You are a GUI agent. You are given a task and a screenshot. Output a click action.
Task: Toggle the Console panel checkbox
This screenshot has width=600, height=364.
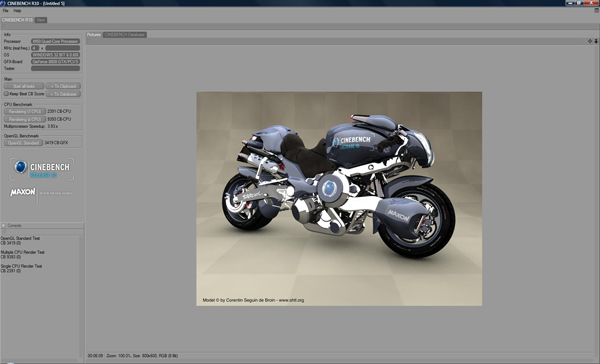(3, 225)
